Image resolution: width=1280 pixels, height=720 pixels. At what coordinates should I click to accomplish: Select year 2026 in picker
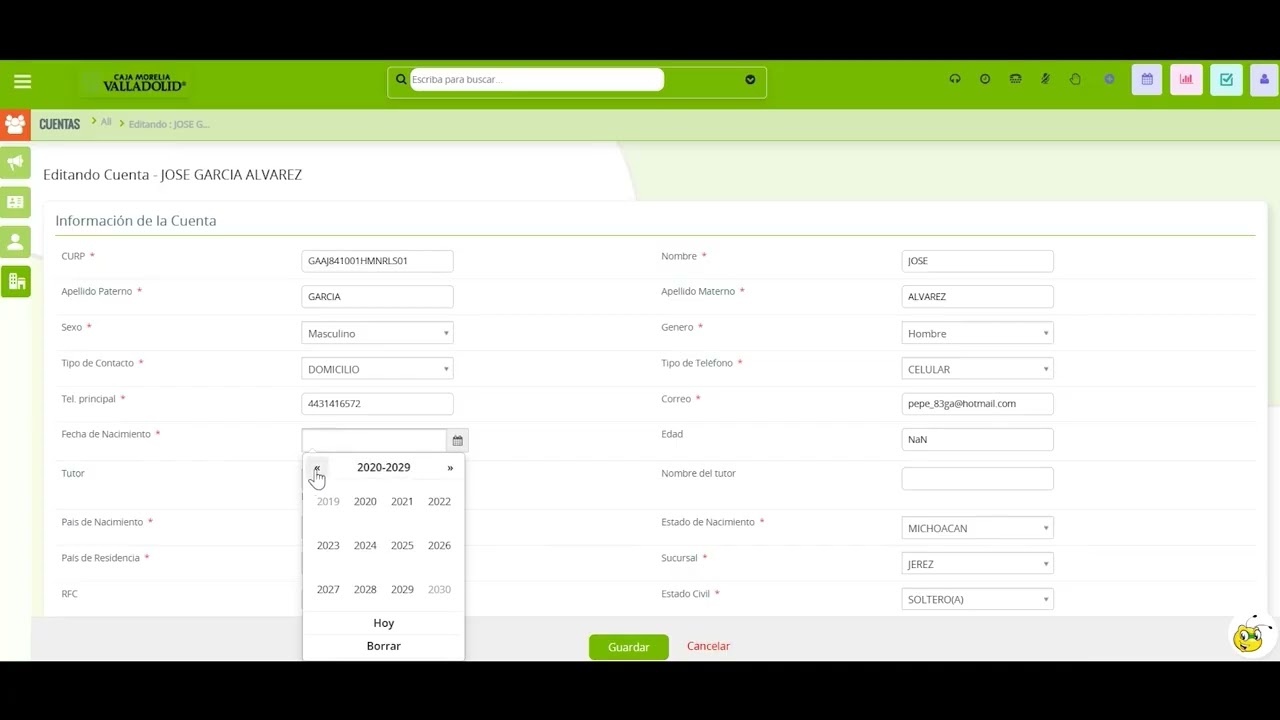pyautogui.click(x=439, y=545)
